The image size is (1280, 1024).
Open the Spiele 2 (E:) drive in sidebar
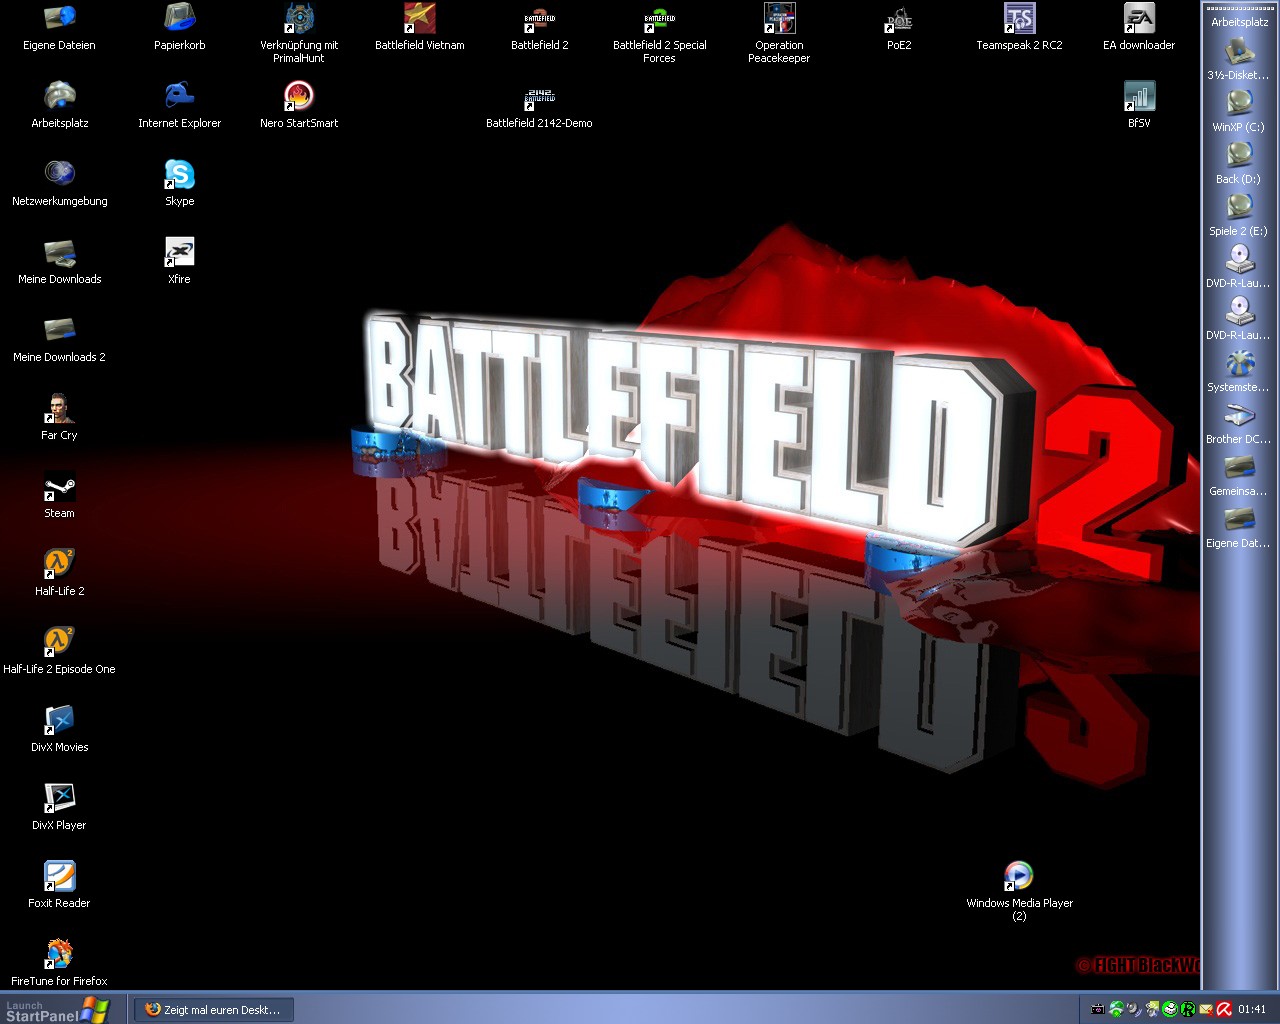click(1239, 214)
